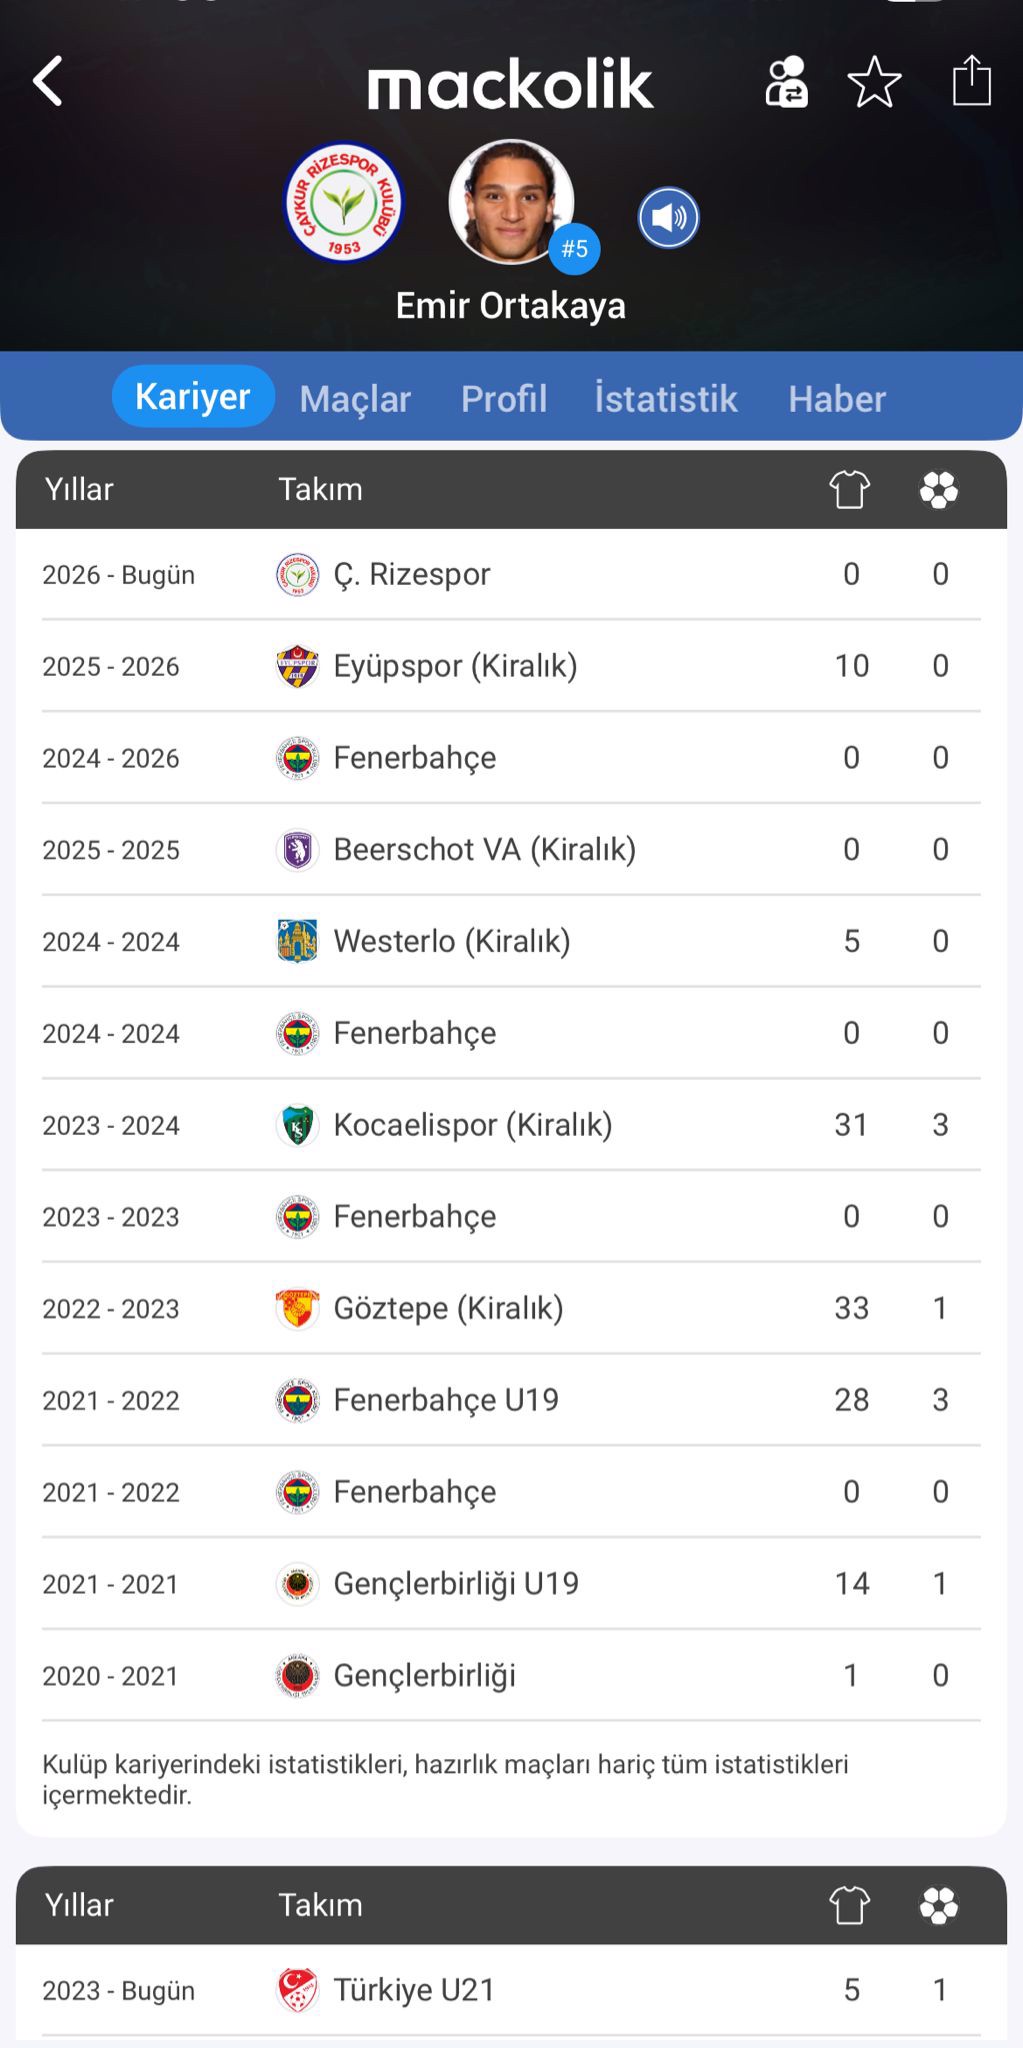Open the player comparison icon

click(786, 82)
